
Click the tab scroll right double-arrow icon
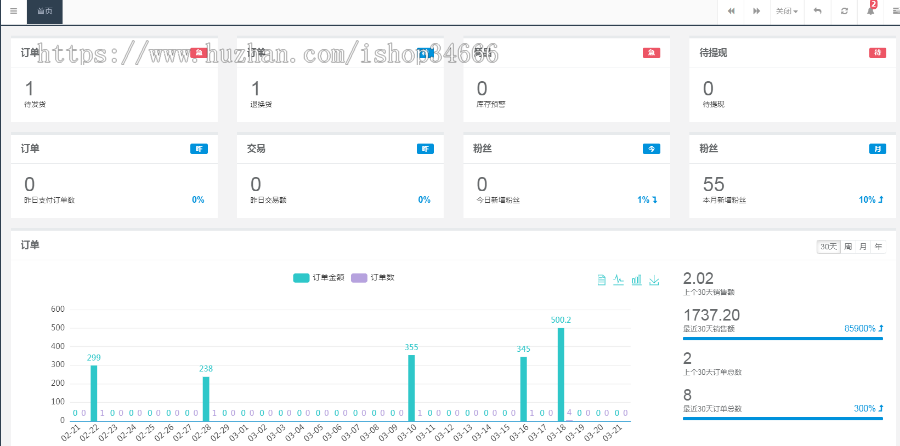coord(757,11)
